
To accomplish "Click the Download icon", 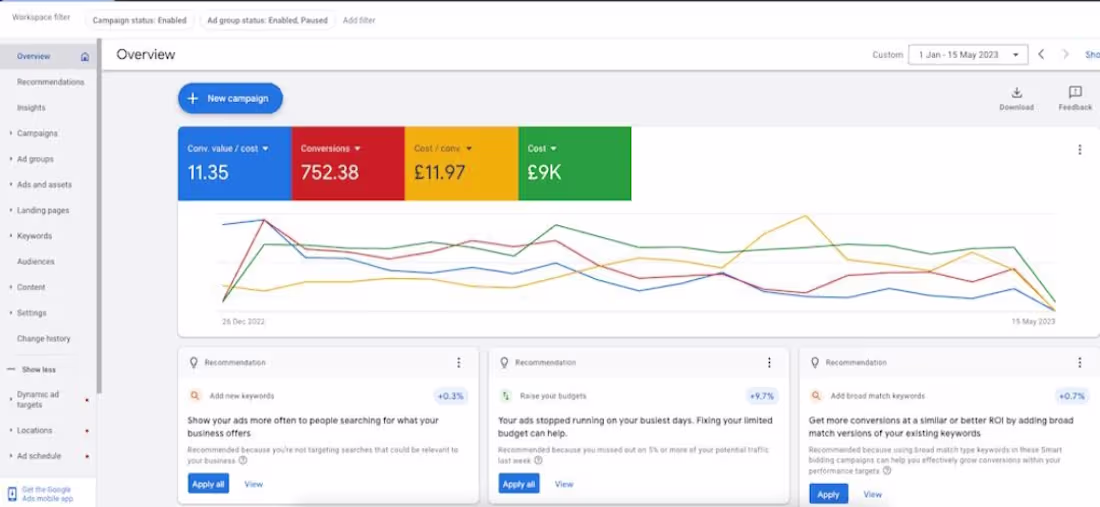I will pos(1017,93).
